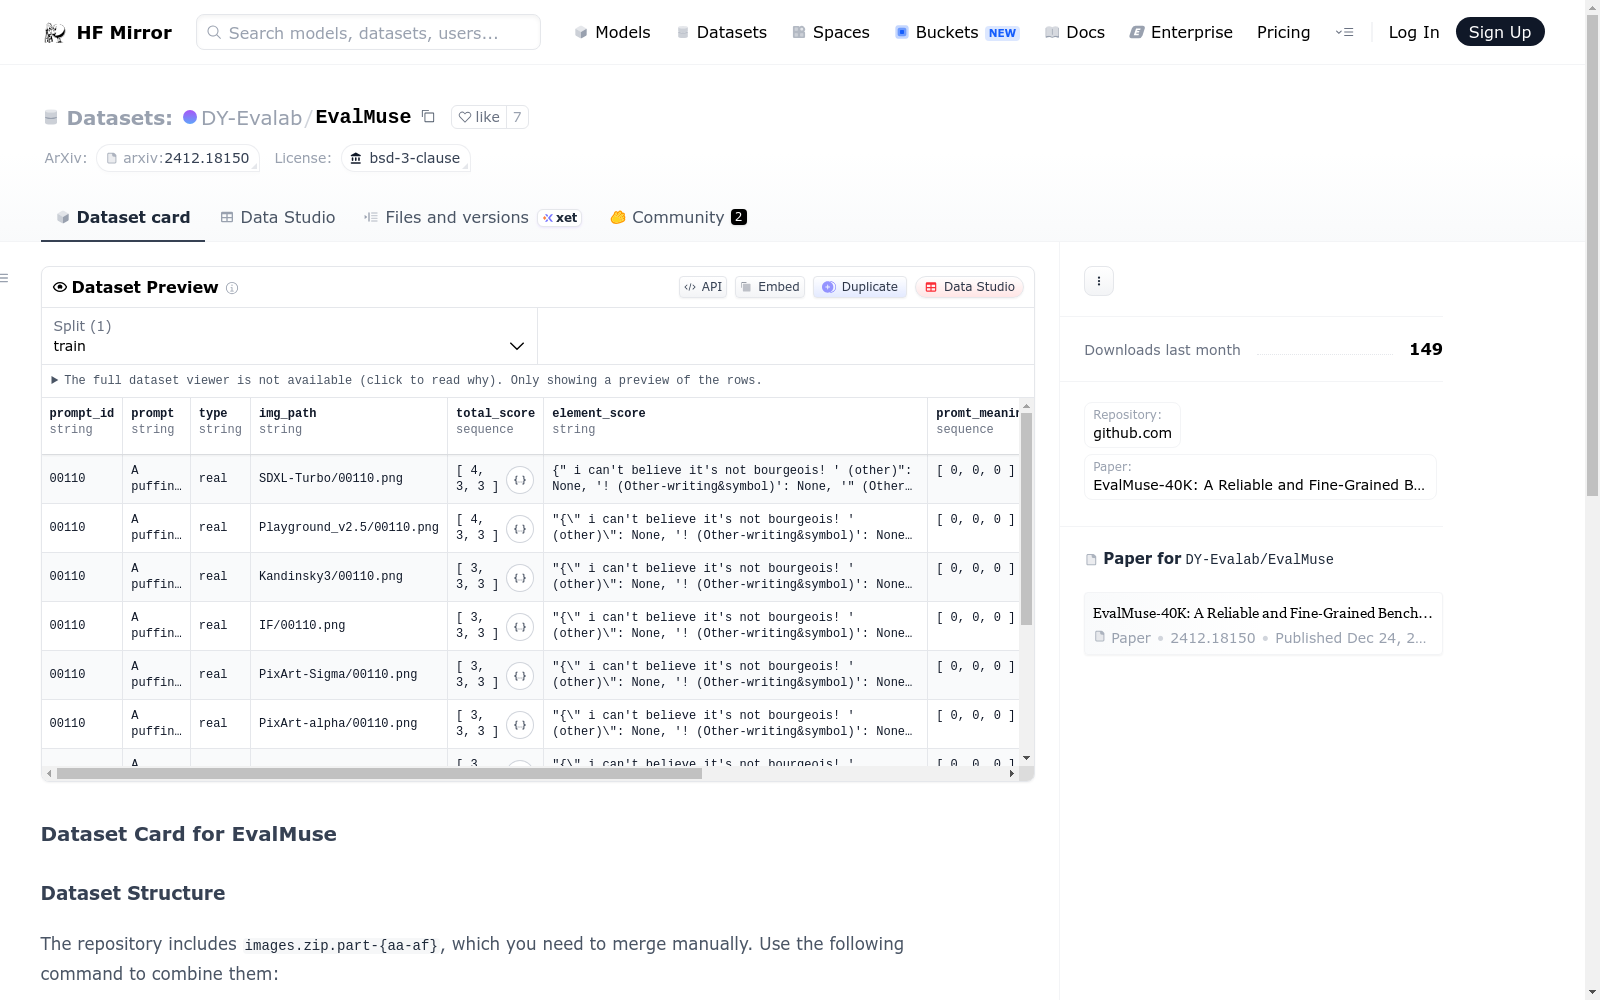Open the table of contents side toggle

tap(5, 278)
